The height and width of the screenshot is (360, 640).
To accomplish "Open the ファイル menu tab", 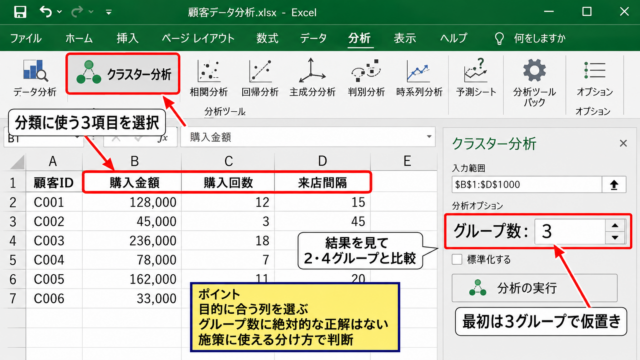I will coord(25,38).
